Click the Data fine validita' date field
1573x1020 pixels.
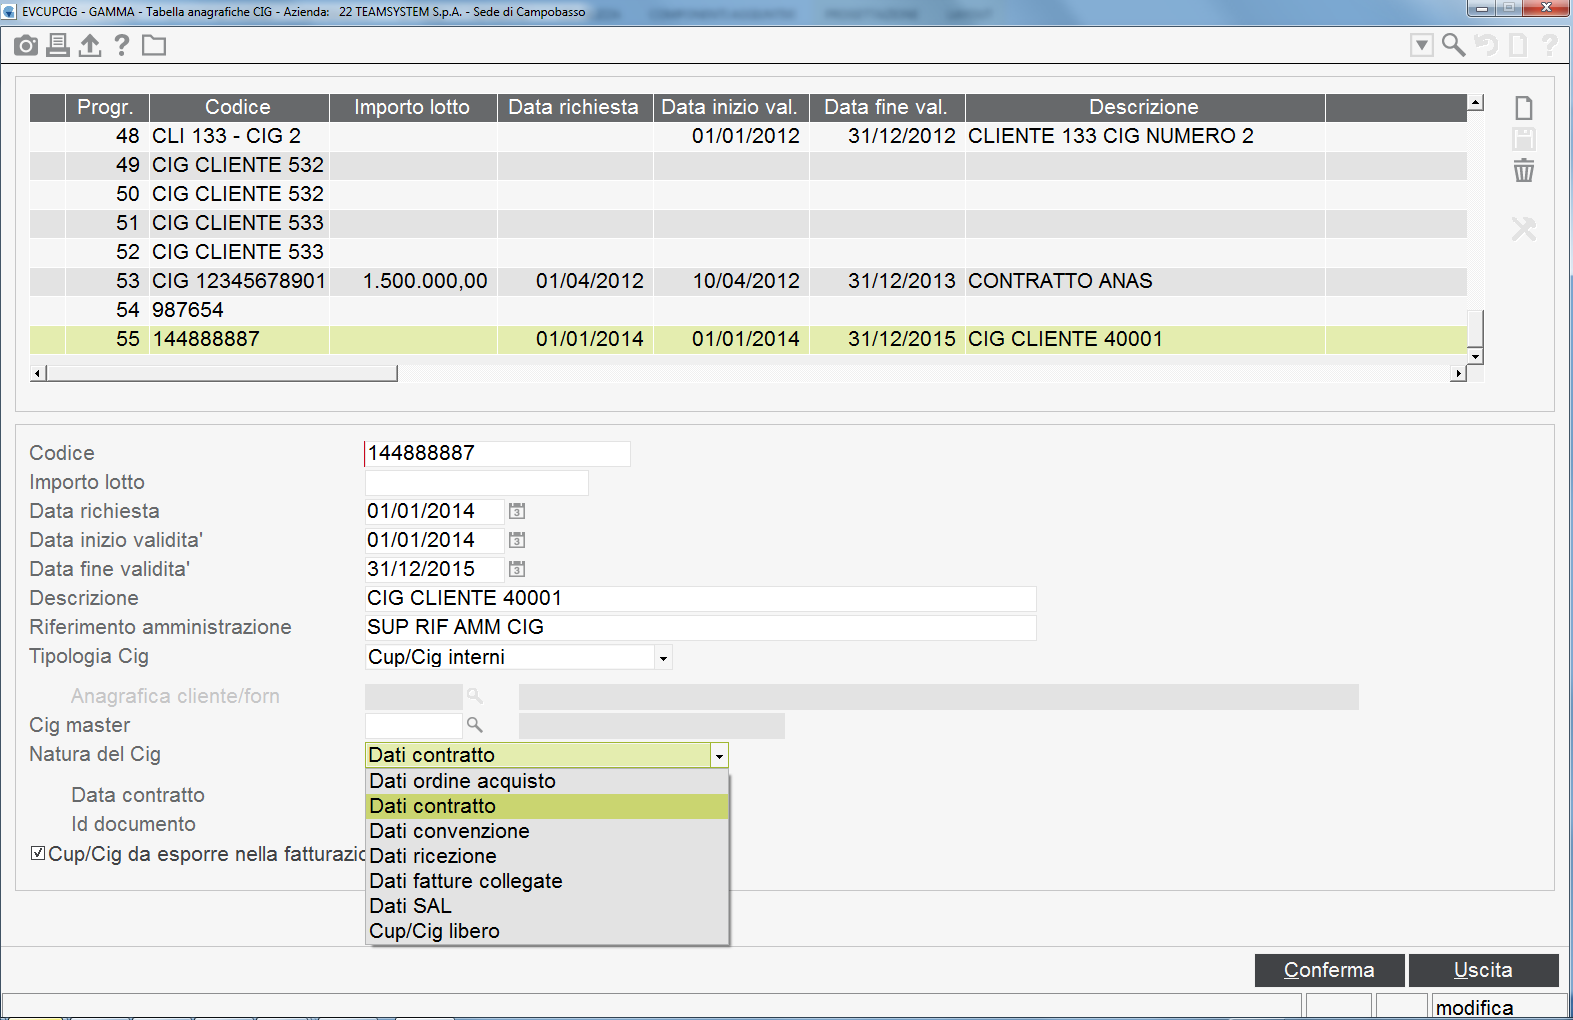434,570
